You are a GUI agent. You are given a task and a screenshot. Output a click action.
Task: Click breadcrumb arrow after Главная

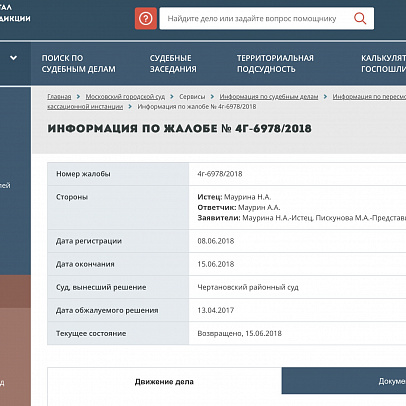[78, 97]
